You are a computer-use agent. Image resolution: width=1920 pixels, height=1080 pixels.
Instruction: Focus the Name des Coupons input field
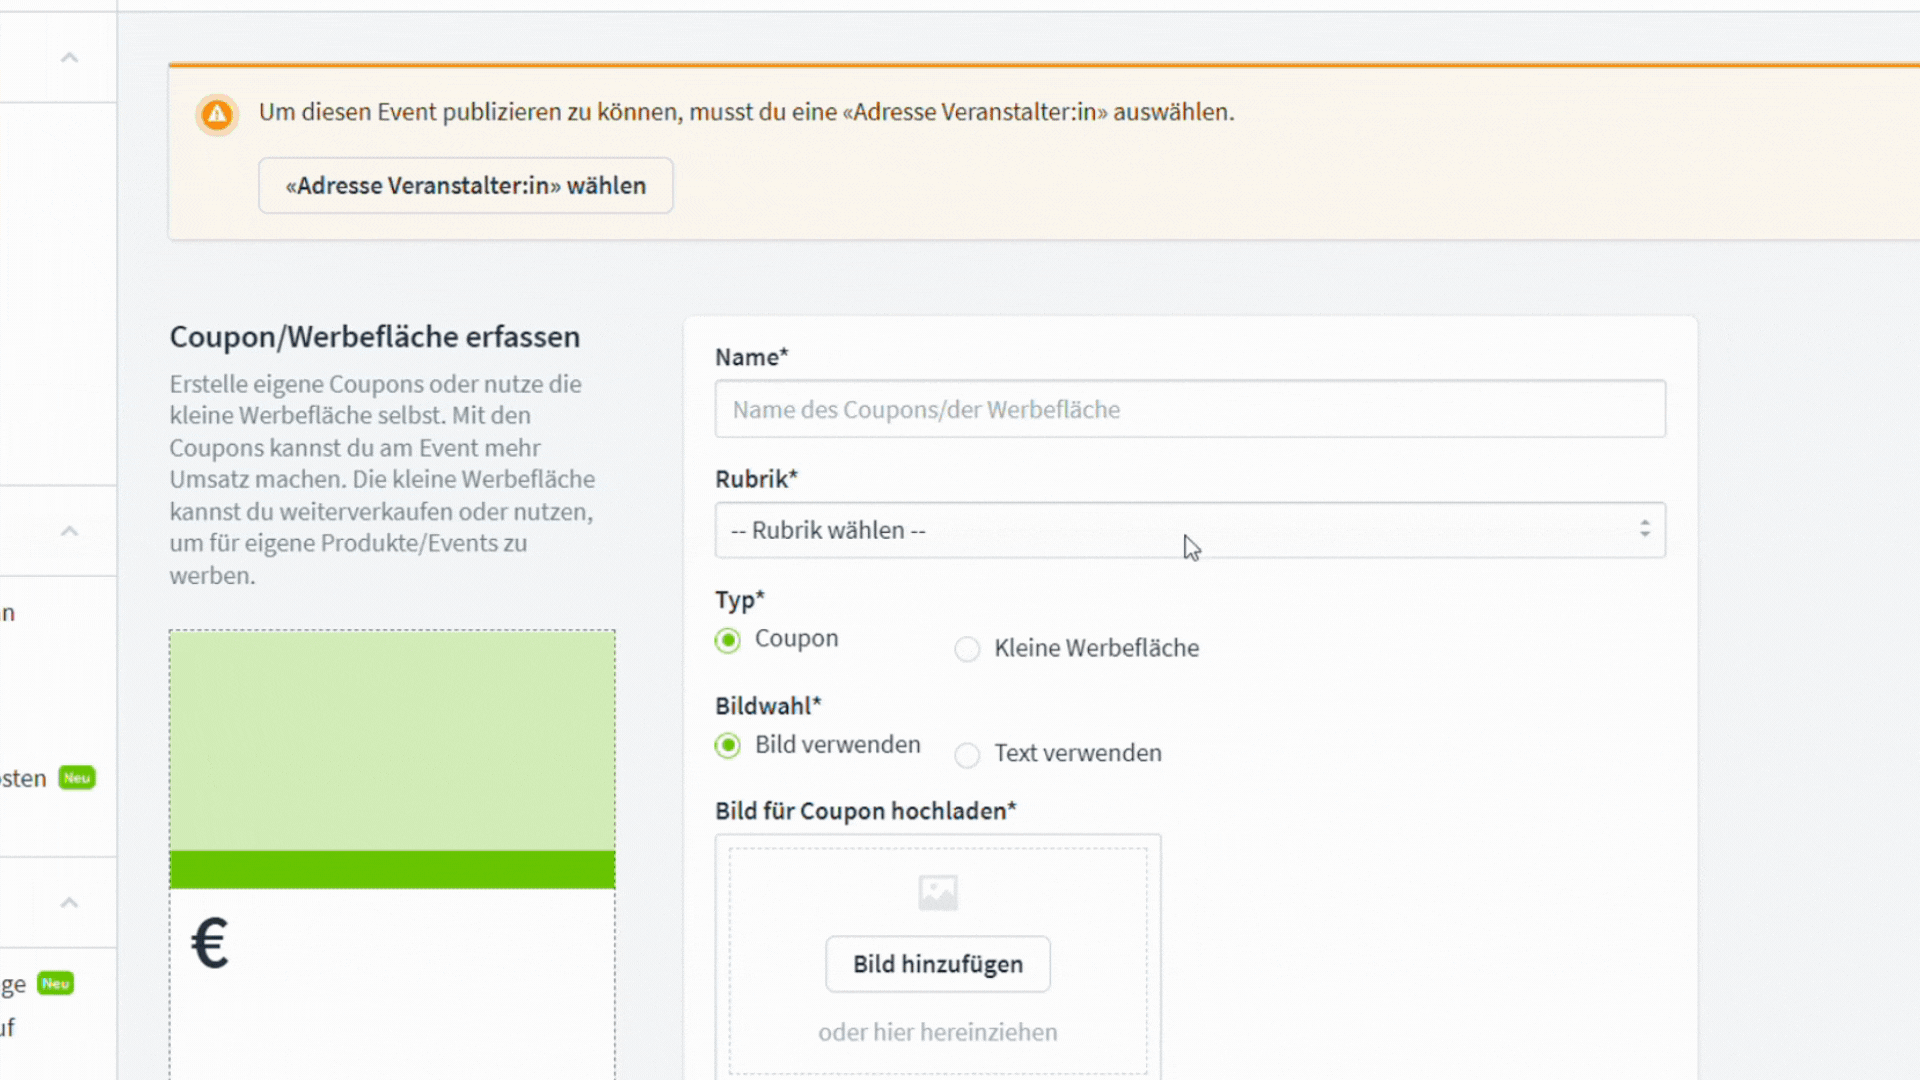(1189, 409)
